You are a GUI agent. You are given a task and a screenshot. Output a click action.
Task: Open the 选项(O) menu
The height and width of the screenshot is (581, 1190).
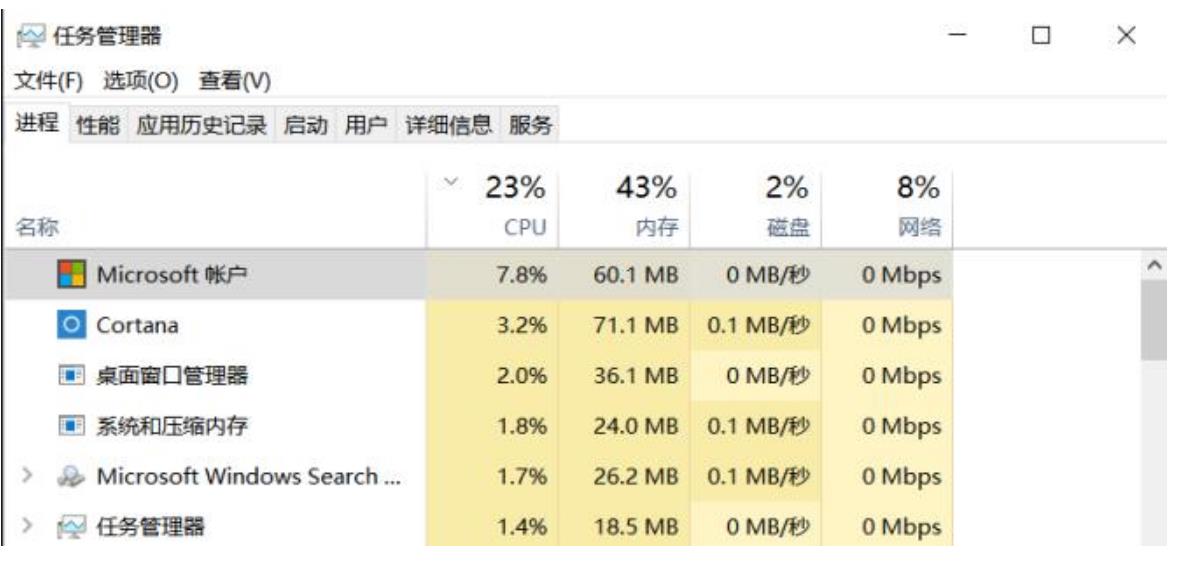click(x=140, y=80)
